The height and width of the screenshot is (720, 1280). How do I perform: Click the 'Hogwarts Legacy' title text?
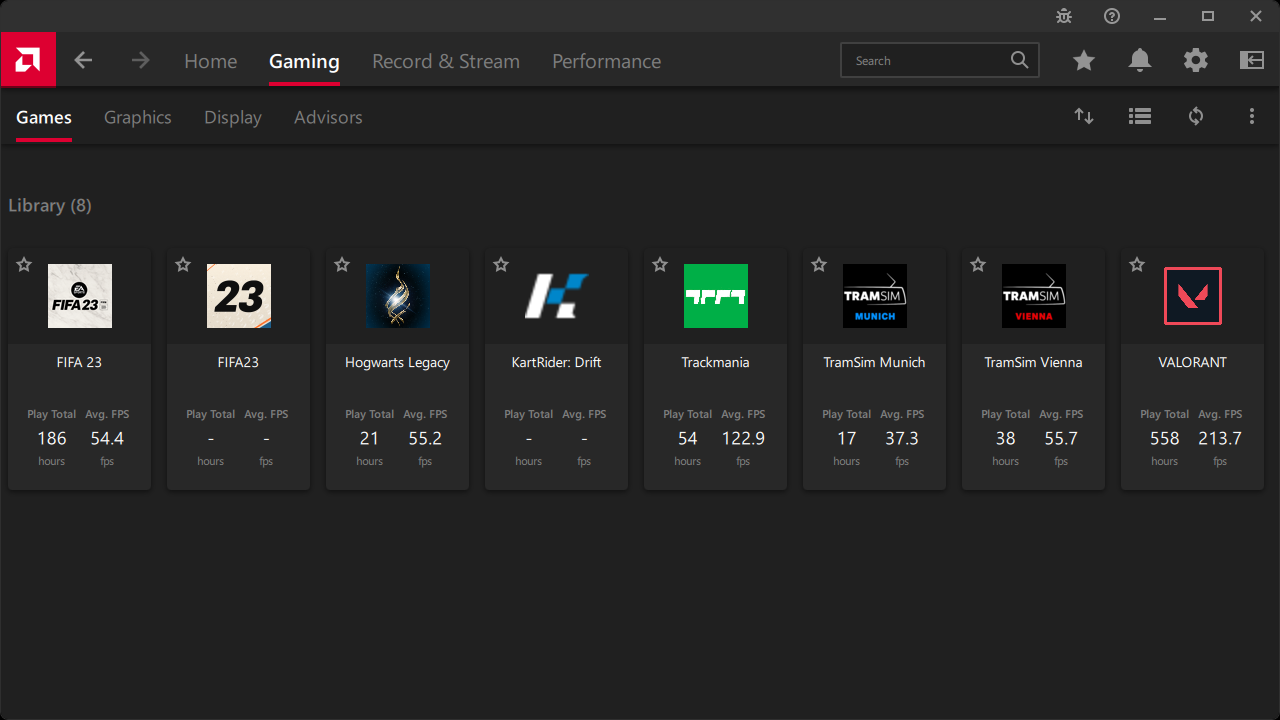397,363
